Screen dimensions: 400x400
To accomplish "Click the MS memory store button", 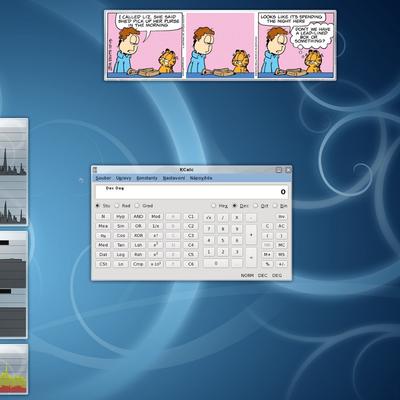I will pos(282,254).
